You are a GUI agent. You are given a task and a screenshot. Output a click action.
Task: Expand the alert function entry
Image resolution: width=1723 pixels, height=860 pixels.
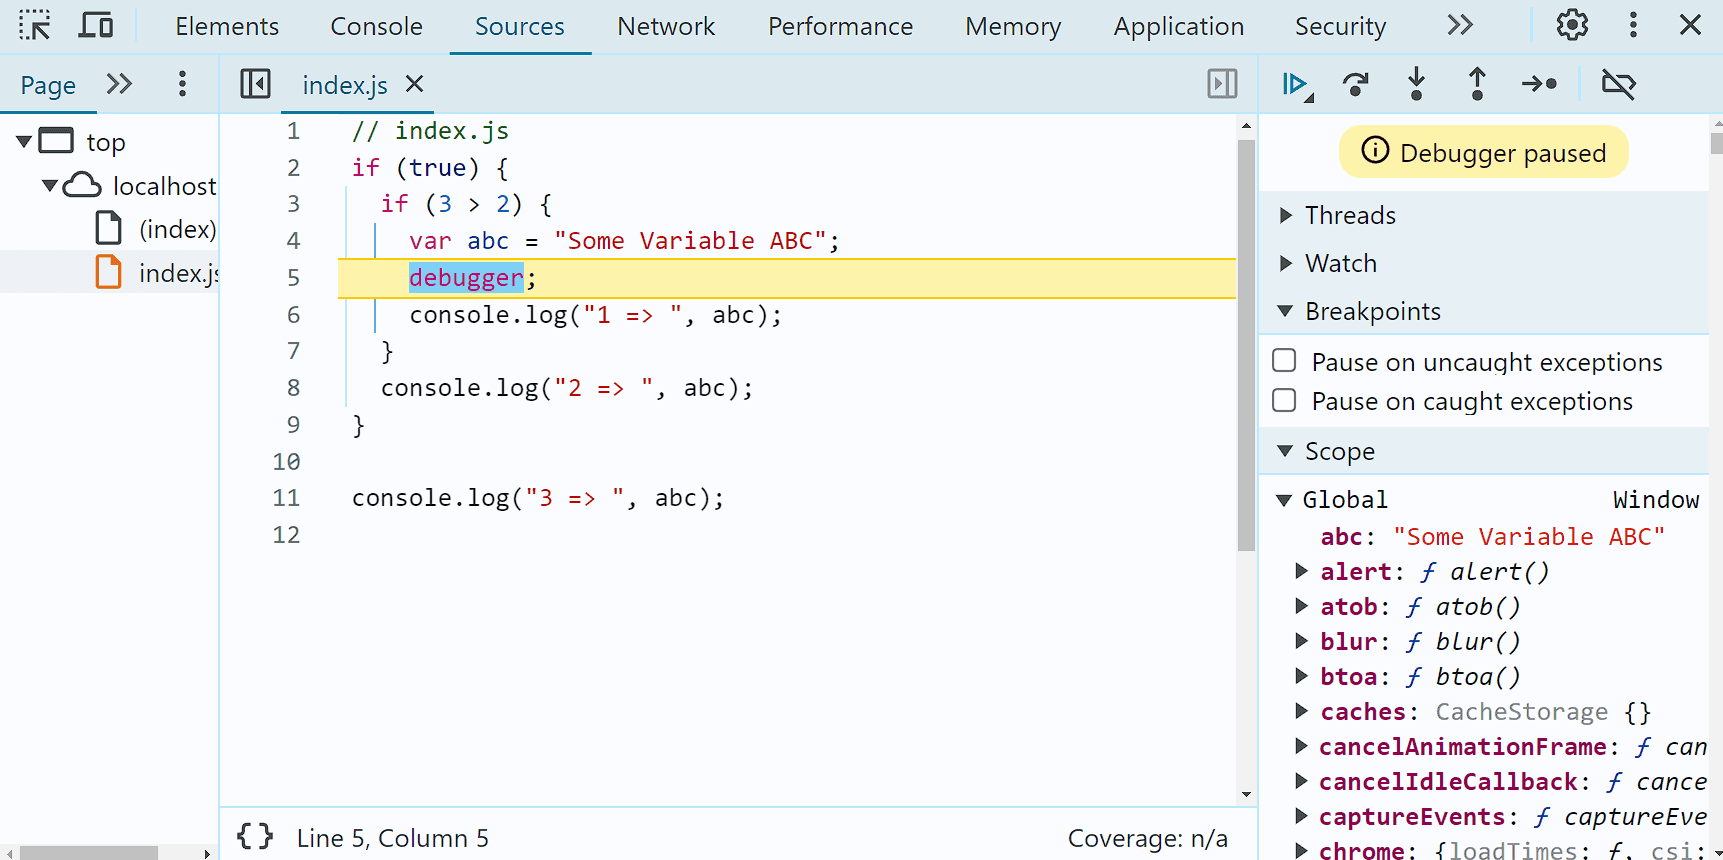tap(1301, 571)
